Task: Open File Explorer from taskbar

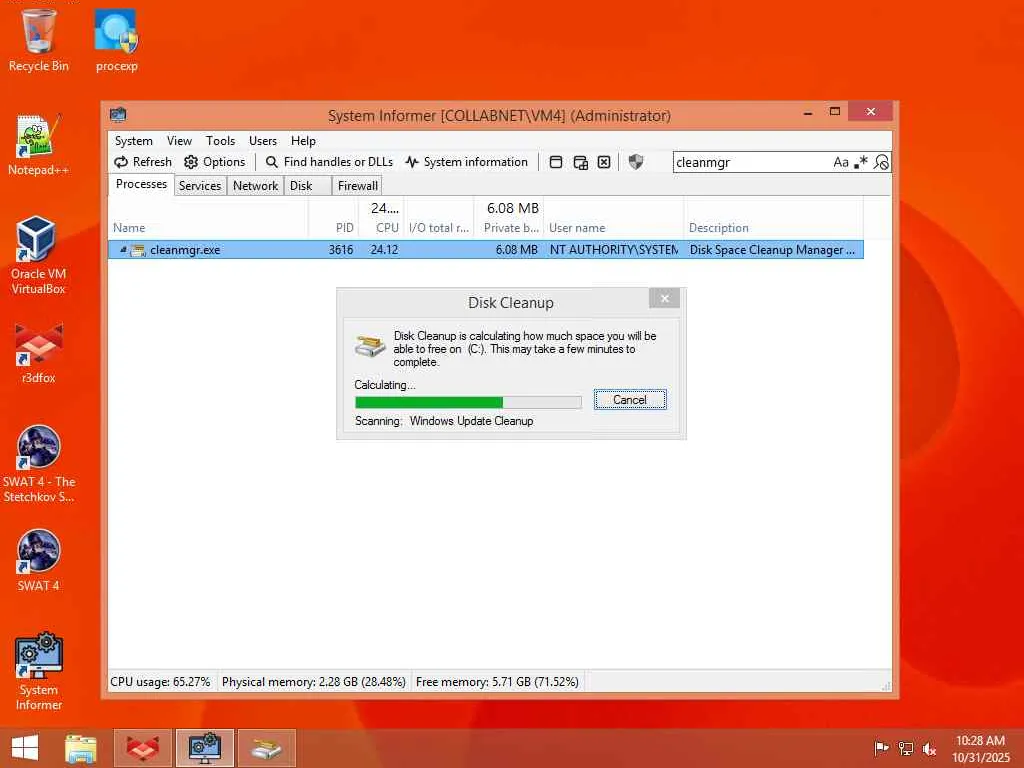Action: (80, 748)
